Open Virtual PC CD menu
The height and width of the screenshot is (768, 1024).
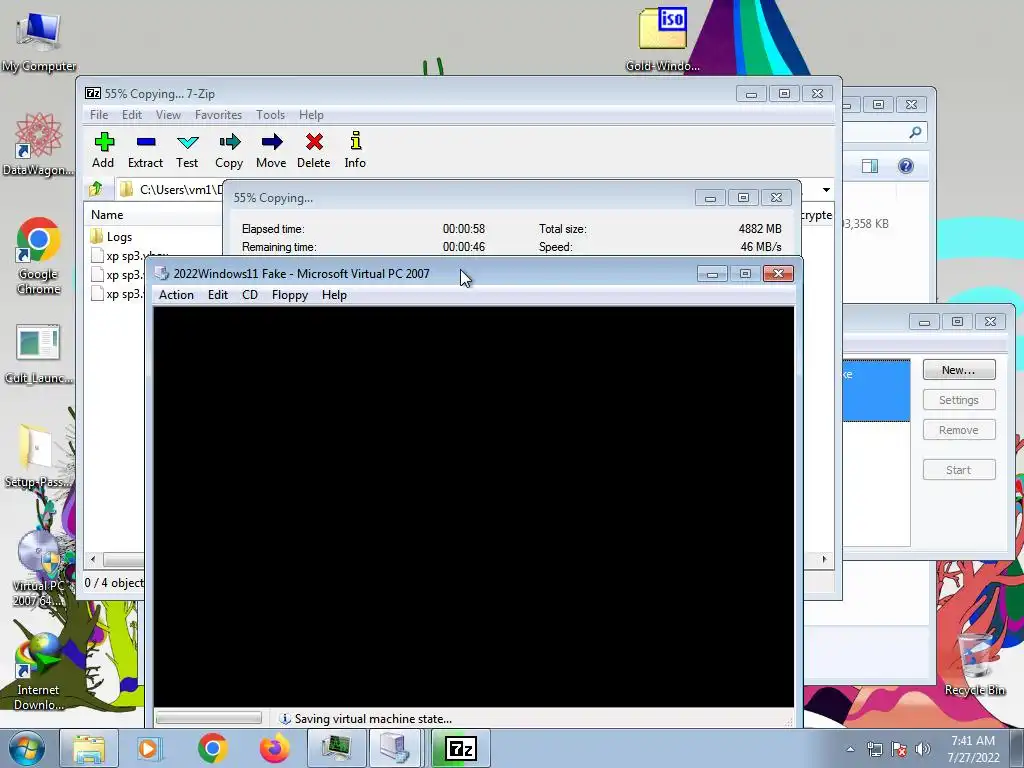tap(249, 295)
